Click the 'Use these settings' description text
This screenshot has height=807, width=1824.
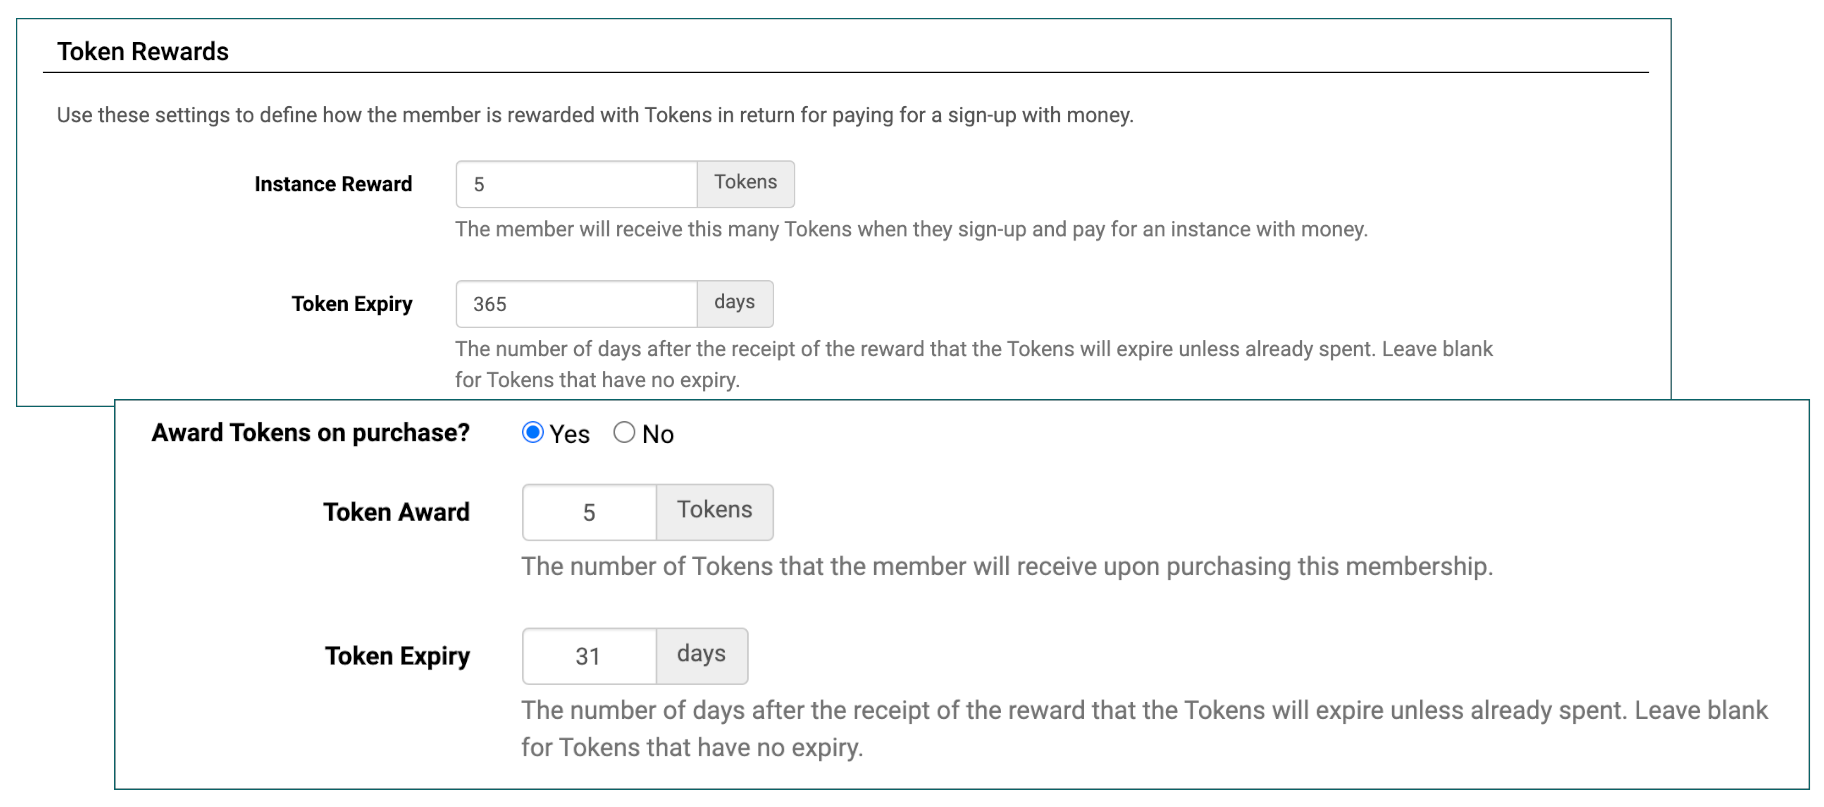595,115
